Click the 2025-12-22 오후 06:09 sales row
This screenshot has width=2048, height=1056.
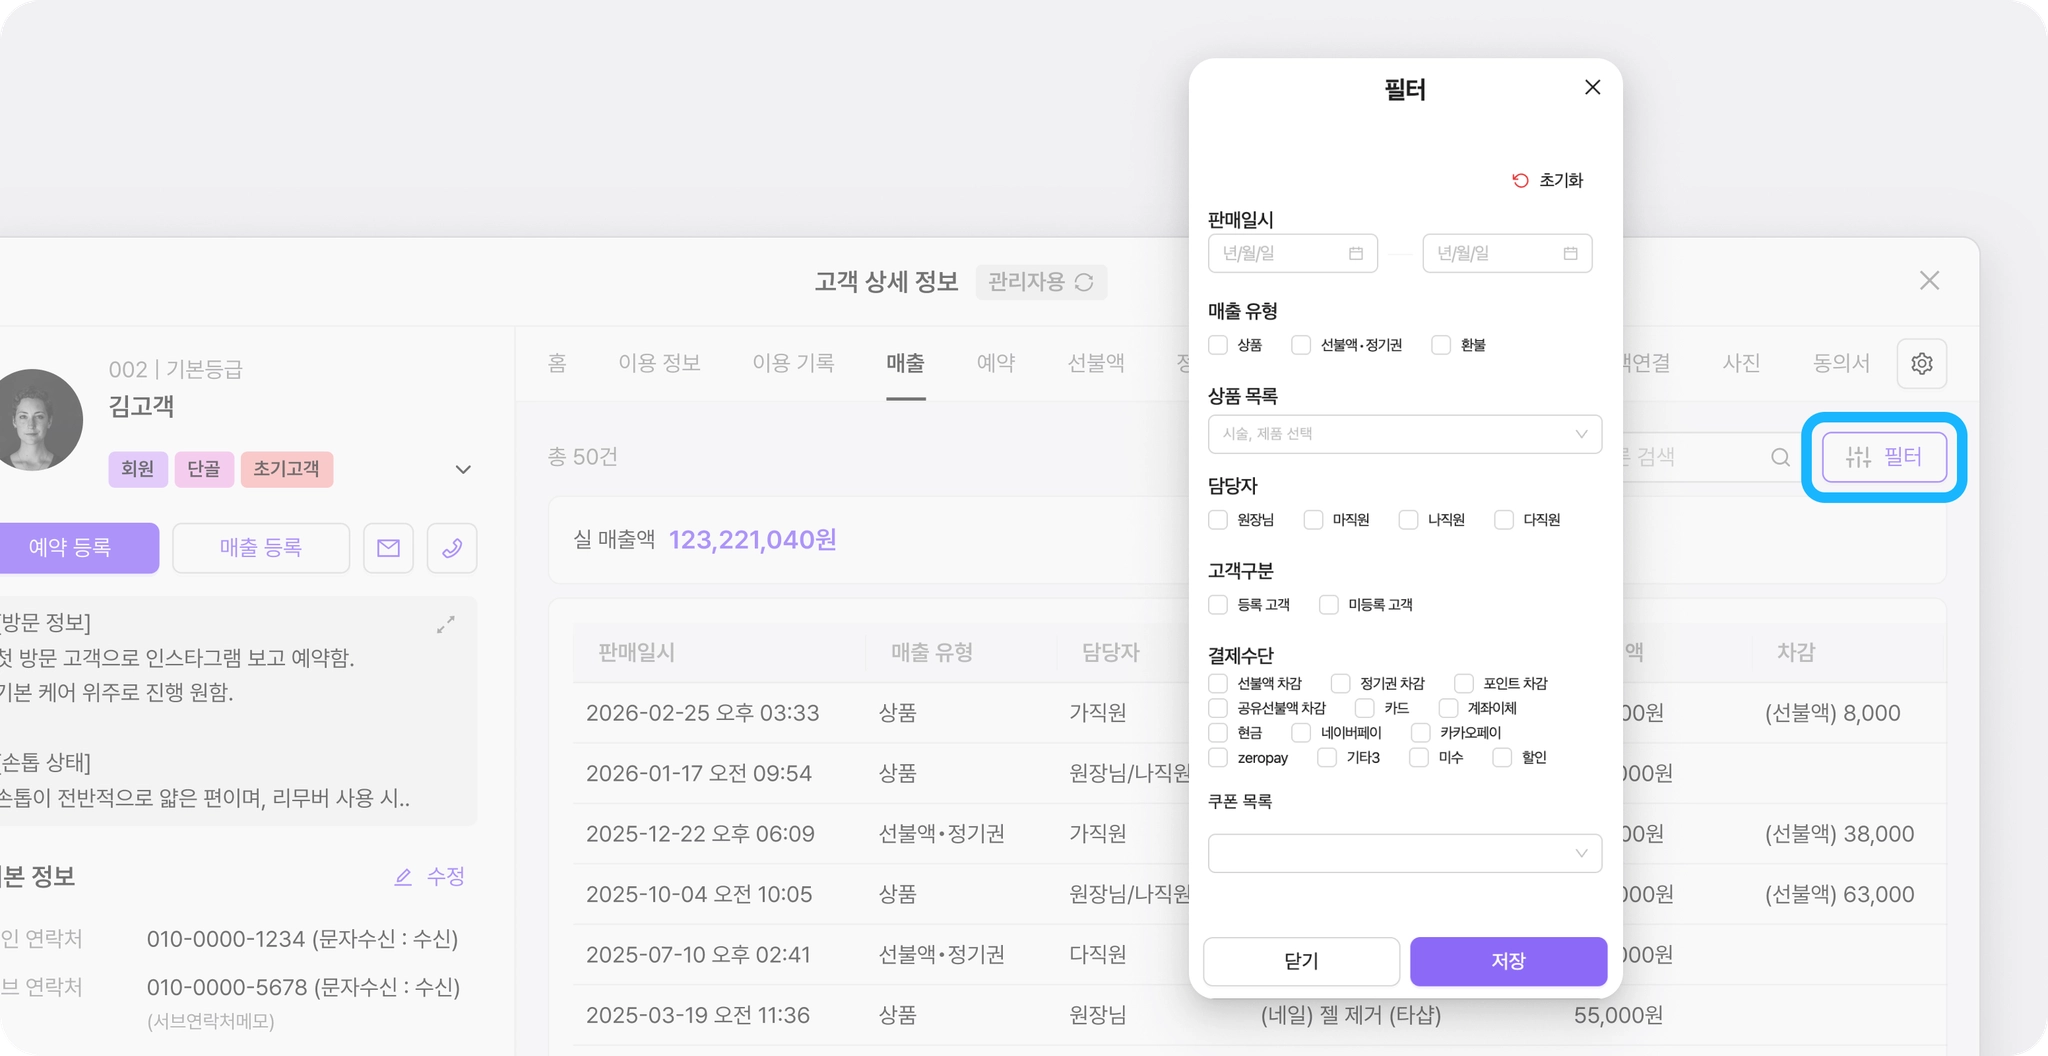(x=1258, y=834)
